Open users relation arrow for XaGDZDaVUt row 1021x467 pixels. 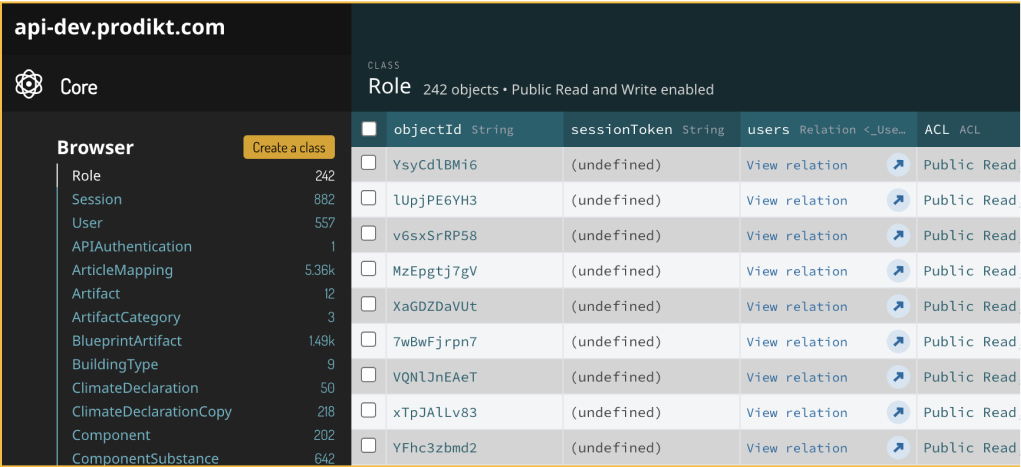tap(898, 306)
